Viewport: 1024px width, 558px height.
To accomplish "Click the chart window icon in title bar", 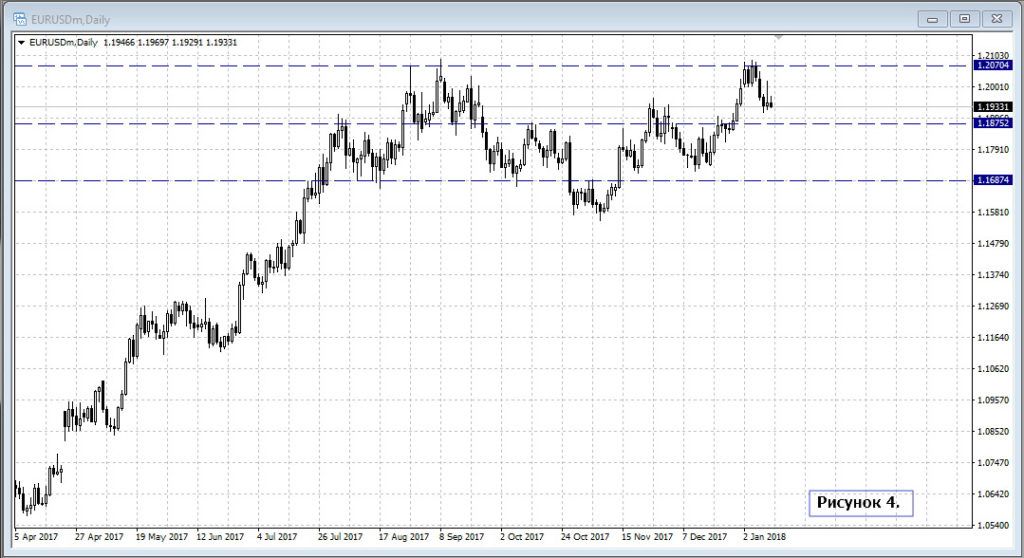I will tap(18, 17).
